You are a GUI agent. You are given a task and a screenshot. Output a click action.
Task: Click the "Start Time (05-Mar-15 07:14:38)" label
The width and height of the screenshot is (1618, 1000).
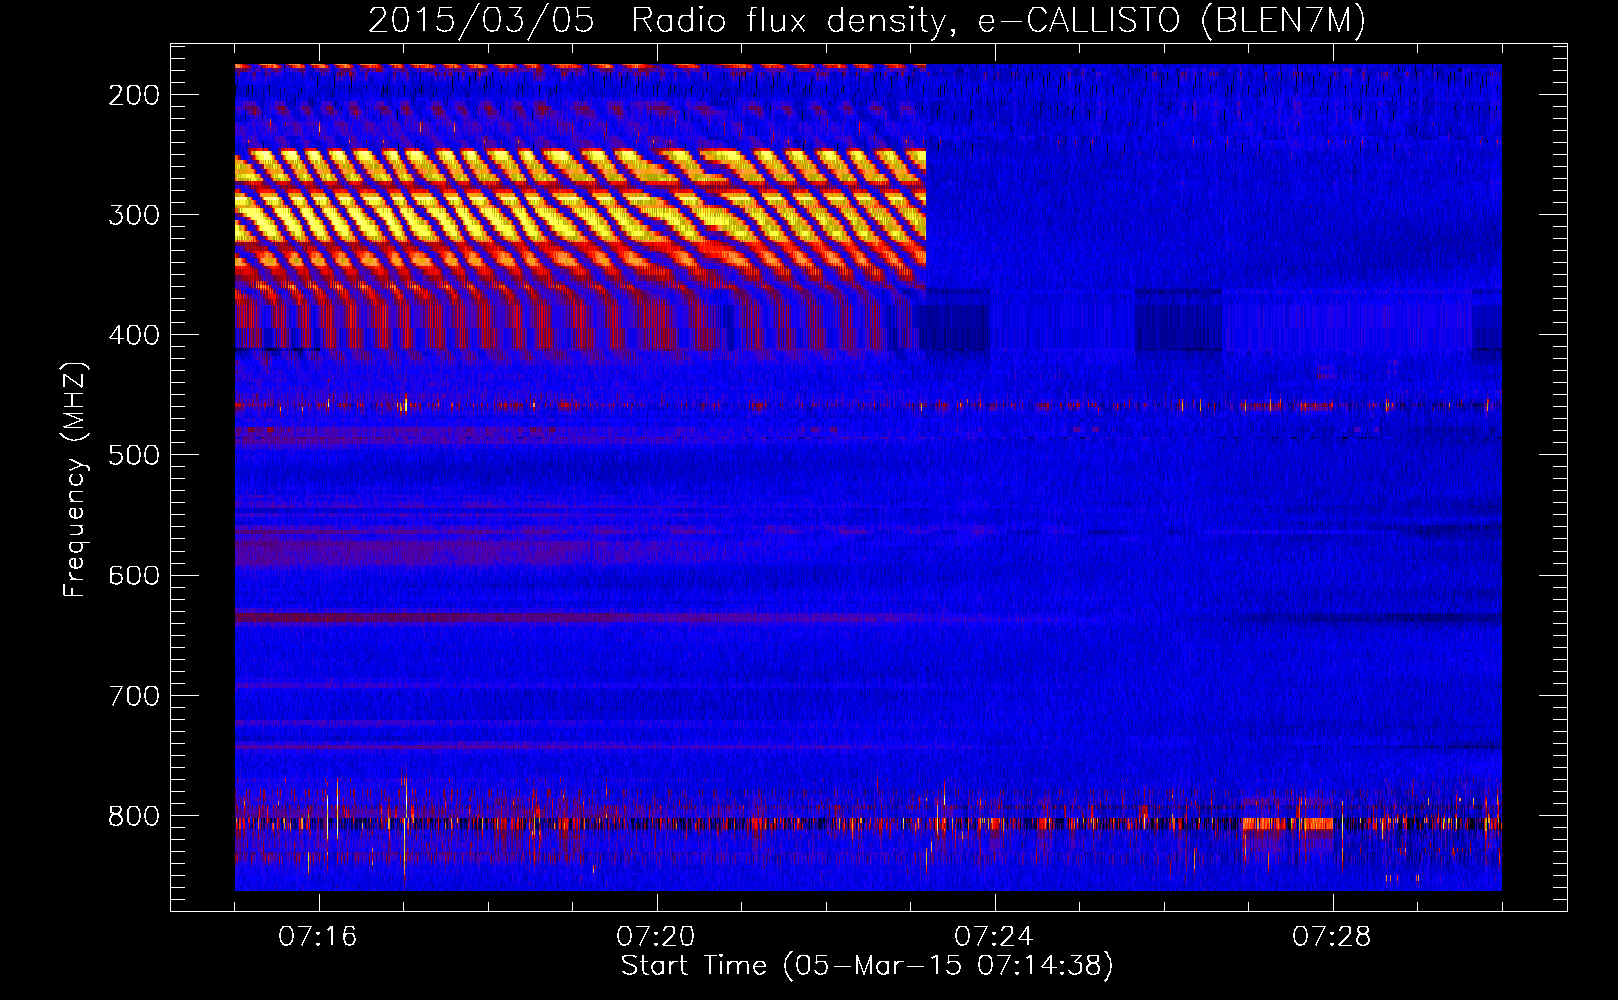click(867, 966)
